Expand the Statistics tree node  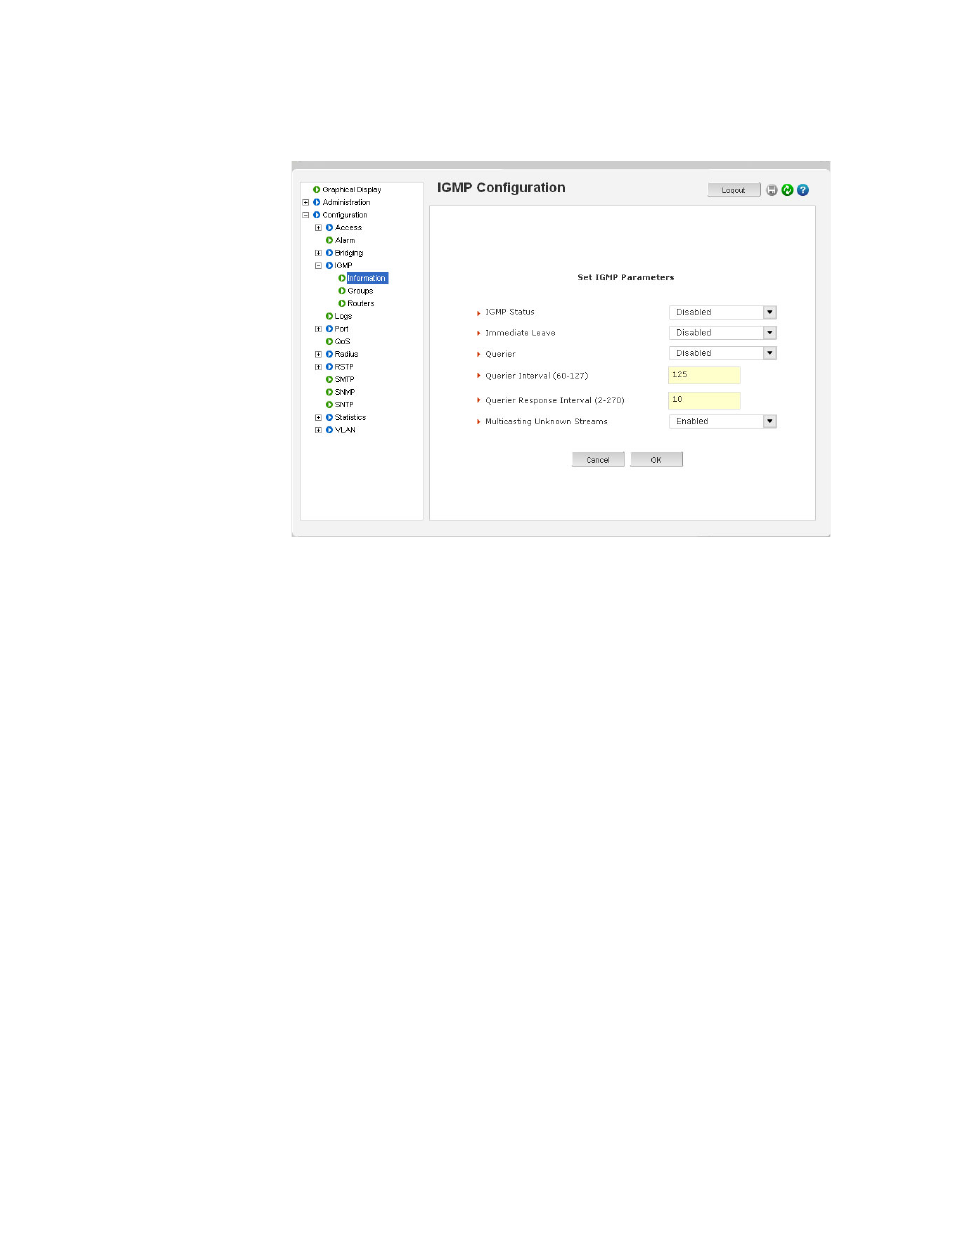tap(318, 418)
